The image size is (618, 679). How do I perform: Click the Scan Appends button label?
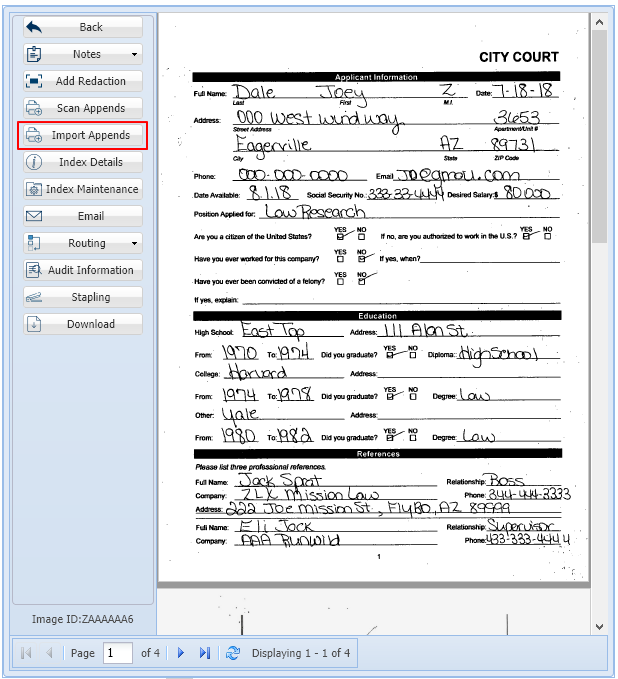[91, 108]
